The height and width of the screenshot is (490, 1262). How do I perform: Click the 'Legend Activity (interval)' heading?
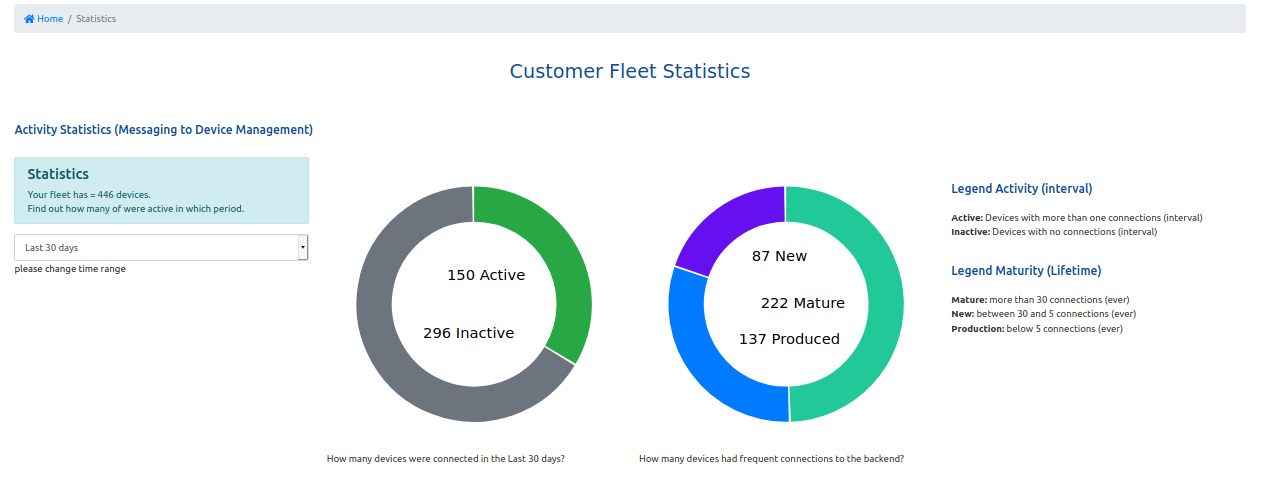(x=1021, y=189)
